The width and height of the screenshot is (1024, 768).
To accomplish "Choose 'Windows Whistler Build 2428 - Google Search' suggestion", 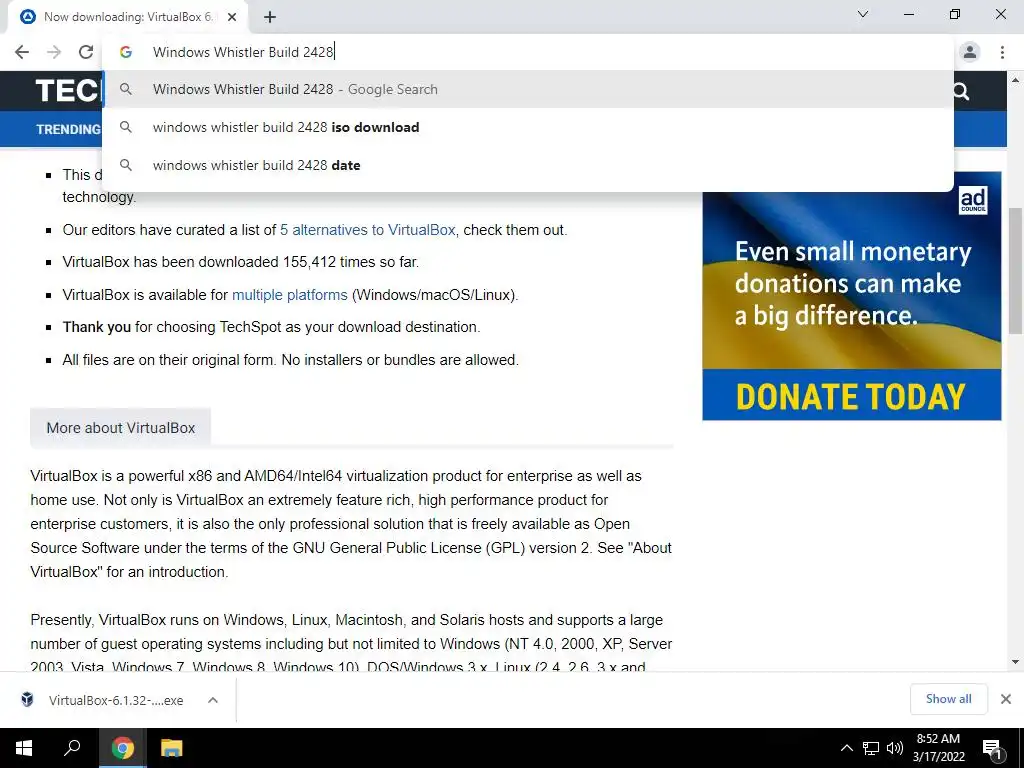I will (528, 89).
